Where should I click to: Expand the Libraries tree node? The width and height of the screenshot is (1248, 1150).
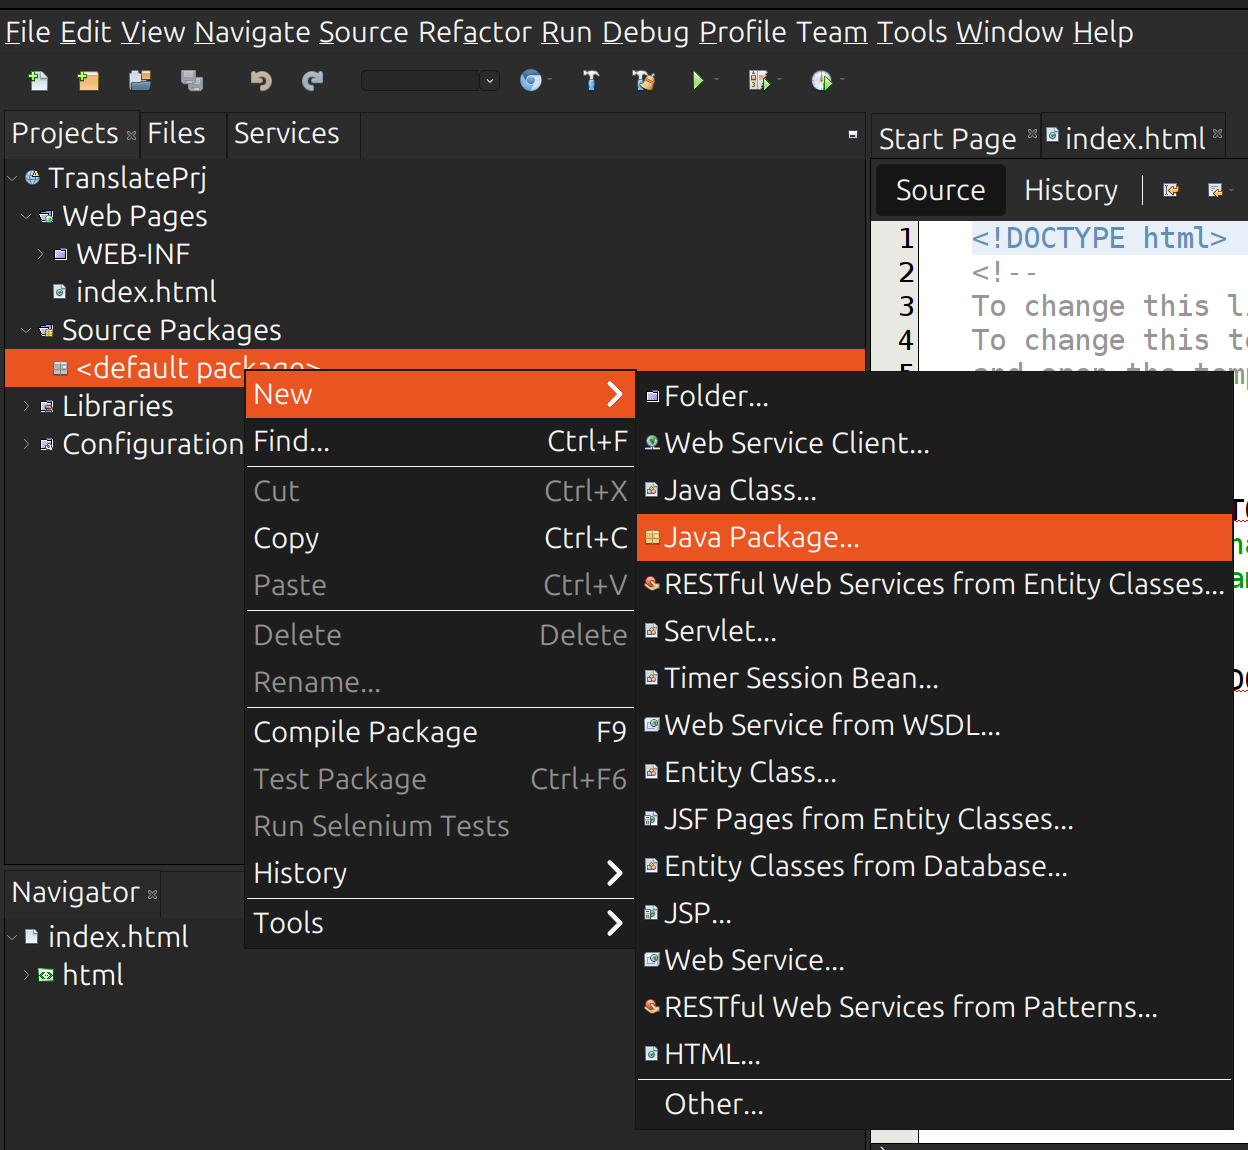pos(26,407)
